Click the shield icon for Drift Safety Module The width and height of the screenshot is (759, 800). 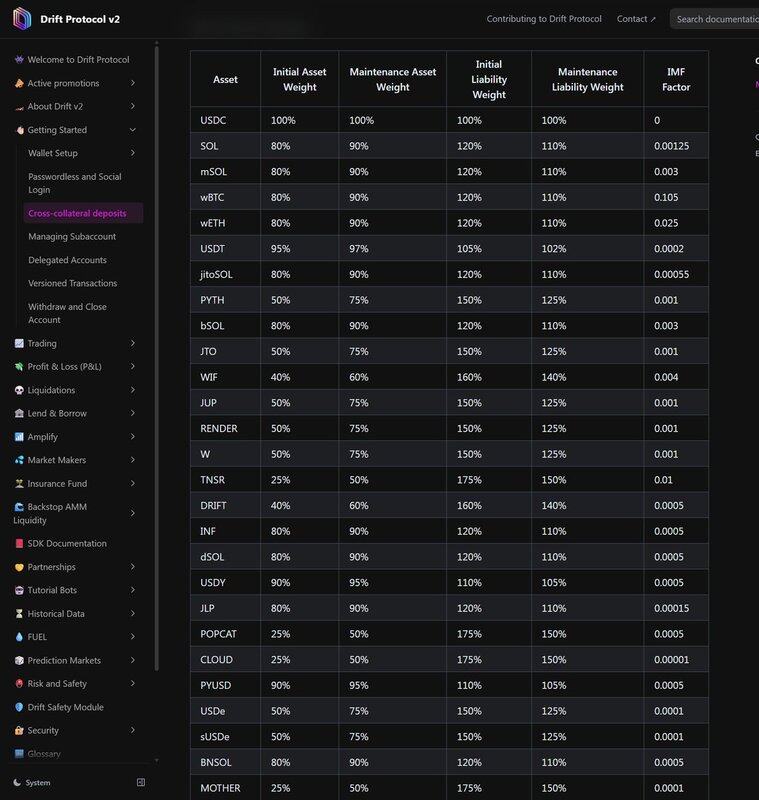tap(19, 708)
